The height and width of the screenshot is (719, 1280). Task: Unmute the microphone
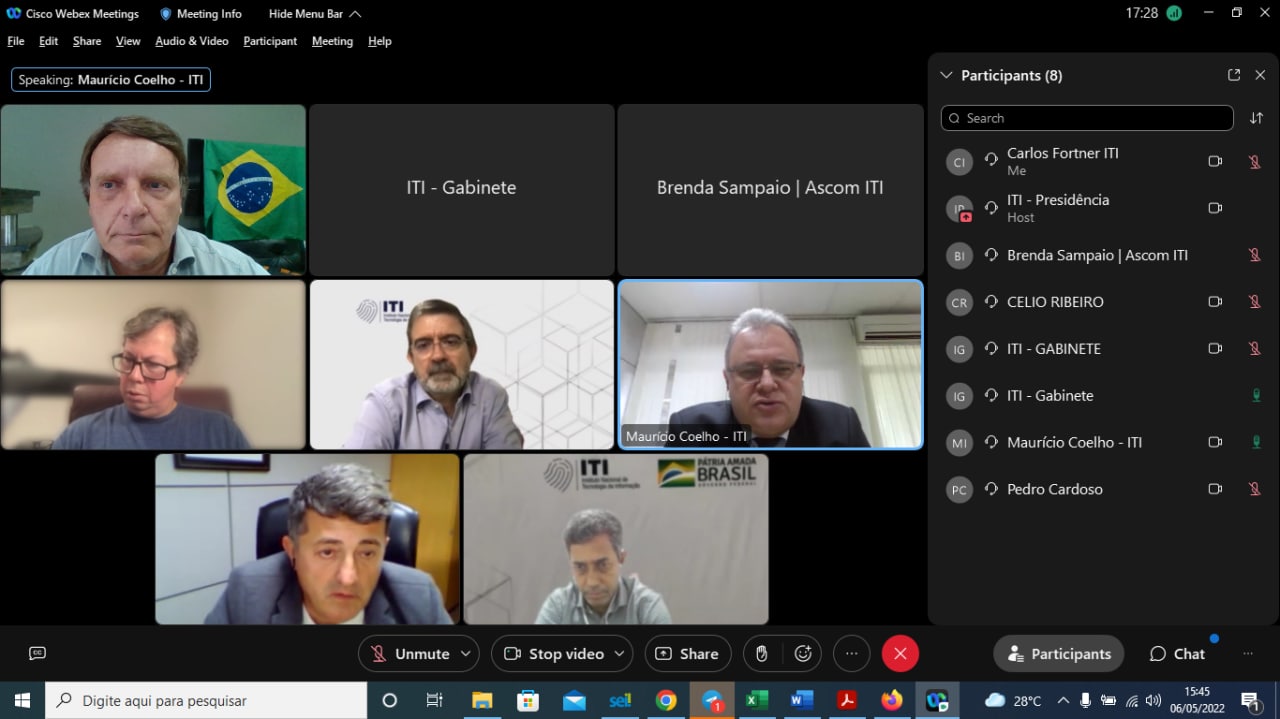pos(410,654)
